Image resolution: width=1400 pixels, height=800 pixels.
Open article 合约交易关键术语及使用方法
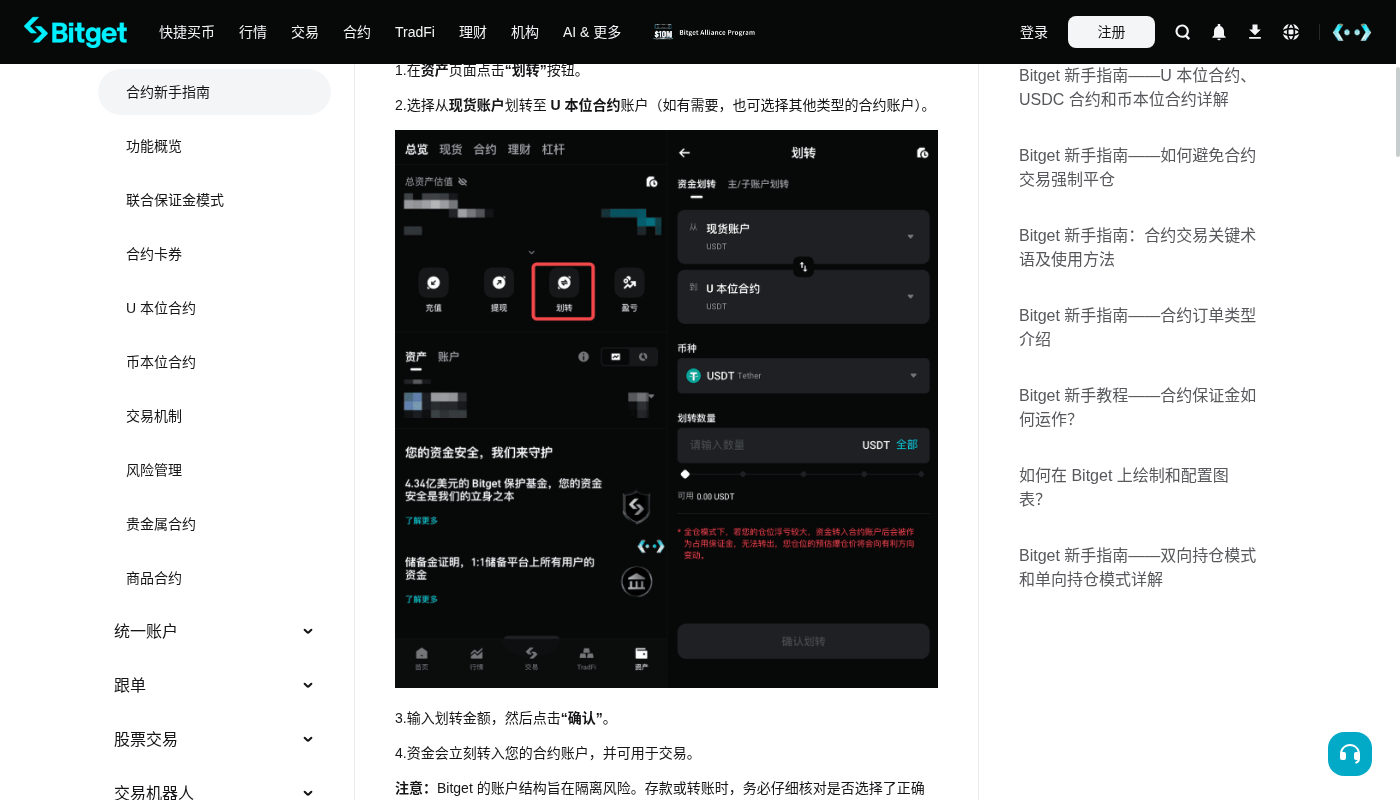(1137, 247)
